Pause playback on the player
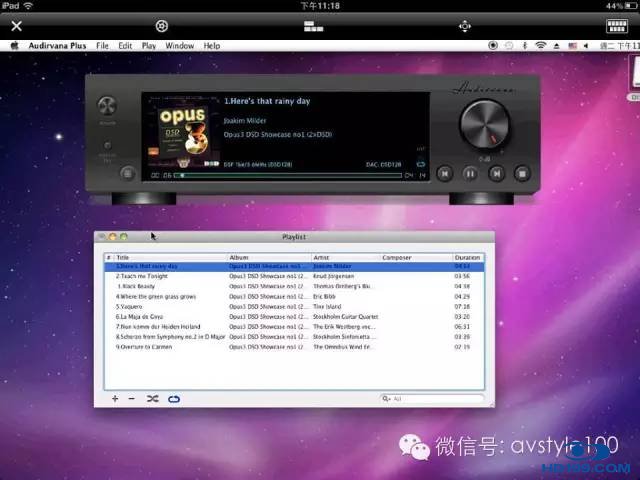Image resolution: width=640 pixels, height=480 pixels. point(470,174)
